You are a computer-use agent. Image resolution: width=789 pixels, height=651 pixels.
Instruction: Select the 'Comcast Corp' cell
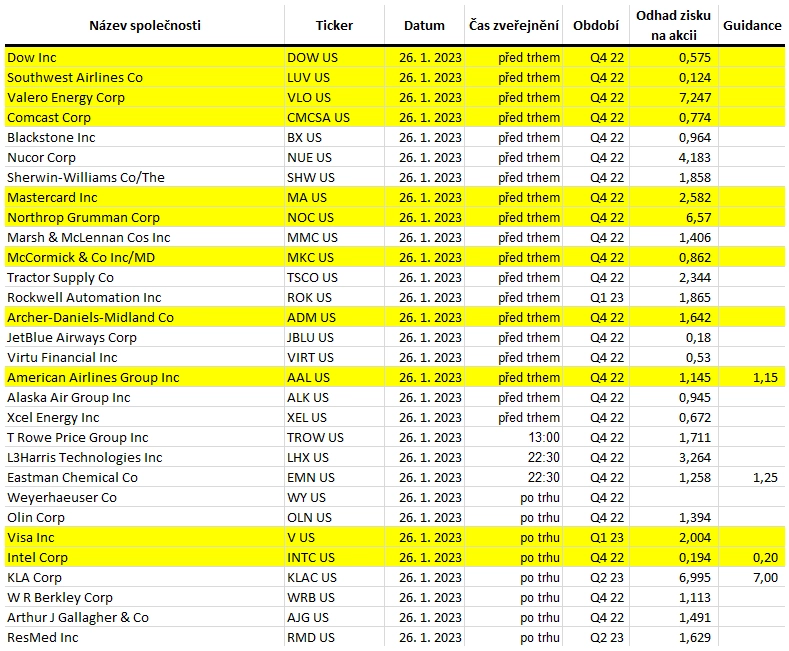click(x=144, y=117)
